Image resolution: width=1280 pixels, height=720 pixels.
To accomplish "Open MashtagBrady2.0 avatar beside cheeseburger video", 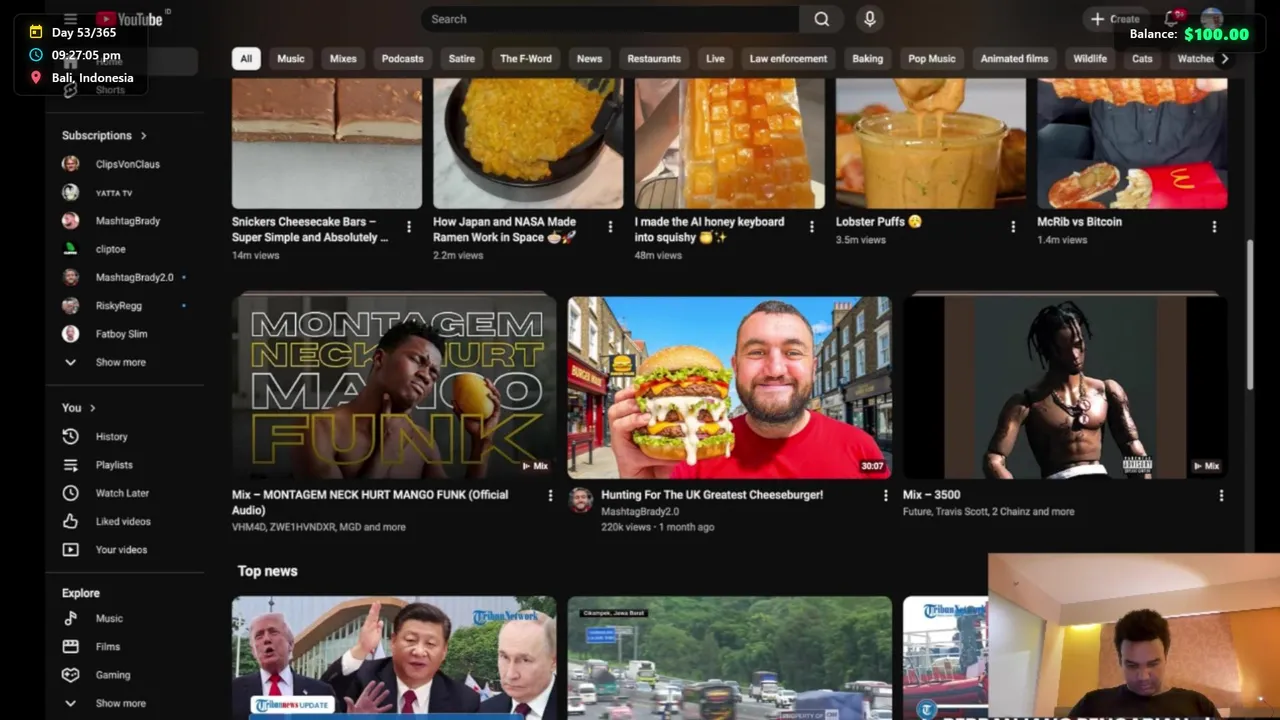I will pos(580,500).
